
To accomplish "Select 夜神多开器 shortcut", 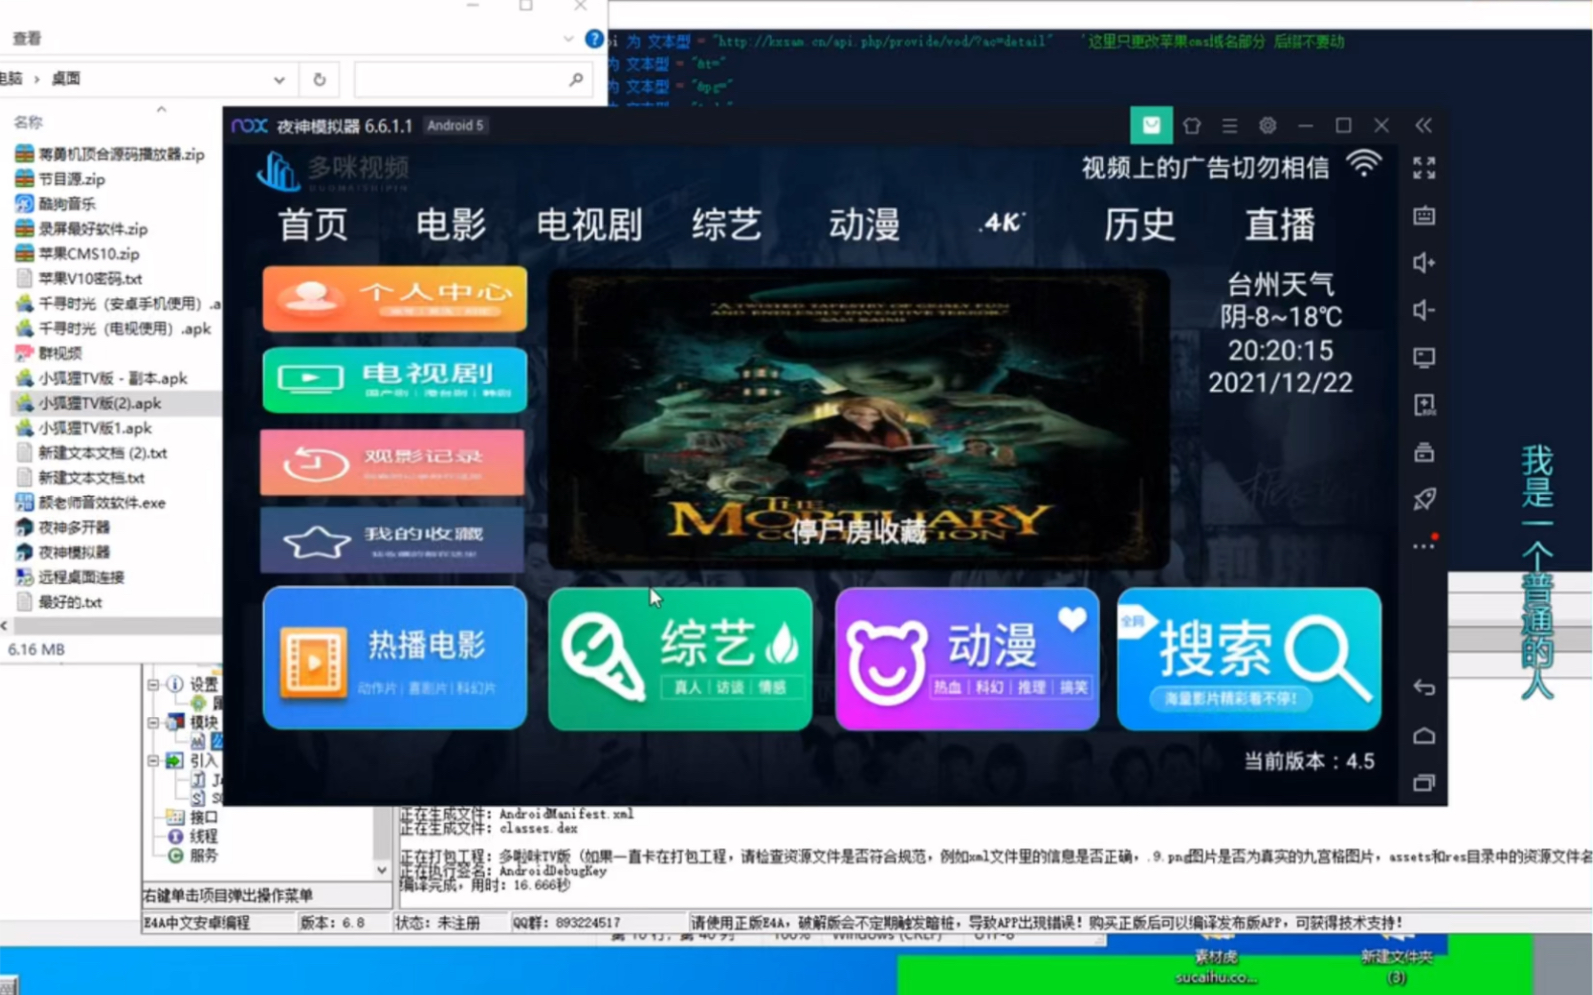I will tap(63, 527).
